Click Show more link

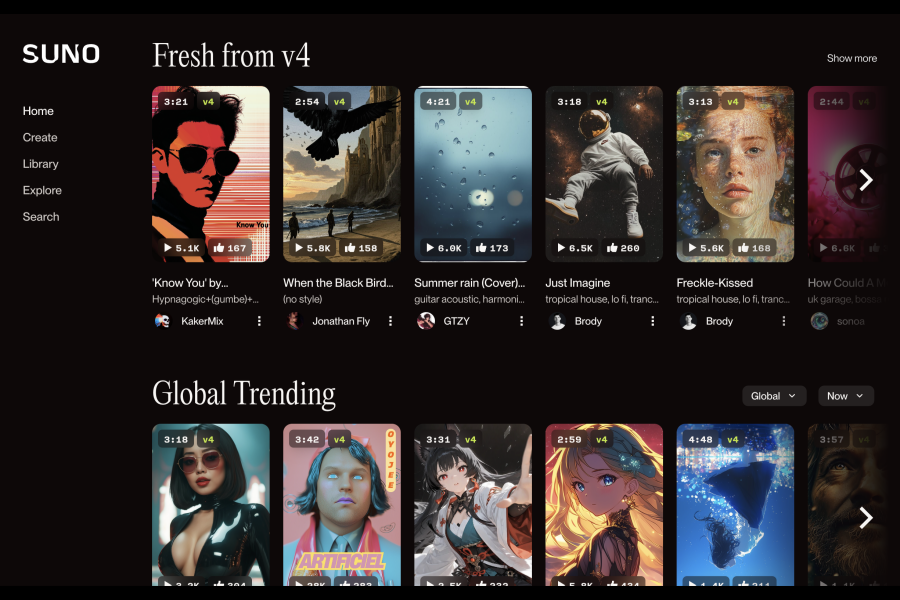coord(851,58)
